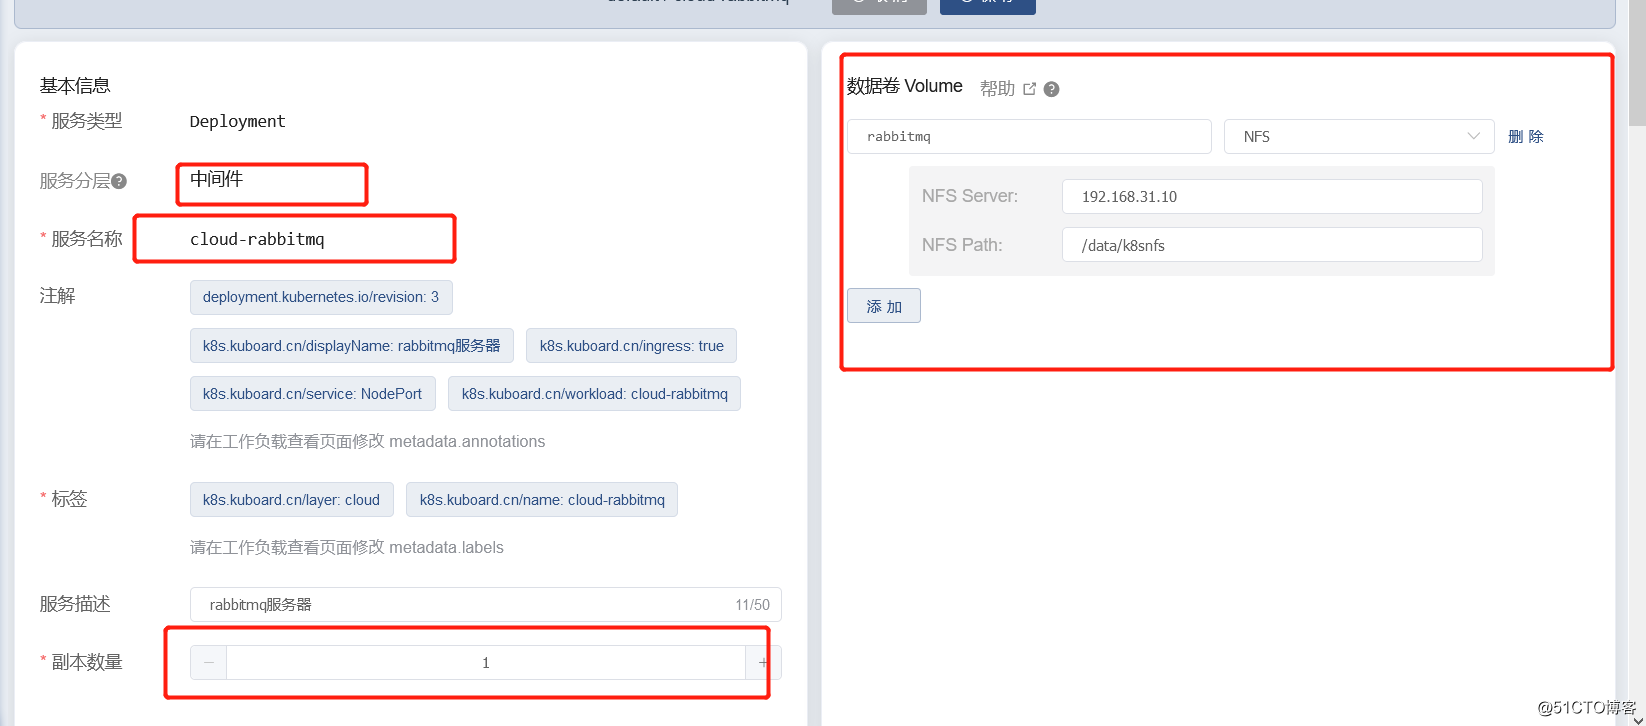The image size is (1646, 726).
Task: Click the k8s.kuboard.cn/workload: cloud-rabbitmq tag
Action: (x=595, y=394)
